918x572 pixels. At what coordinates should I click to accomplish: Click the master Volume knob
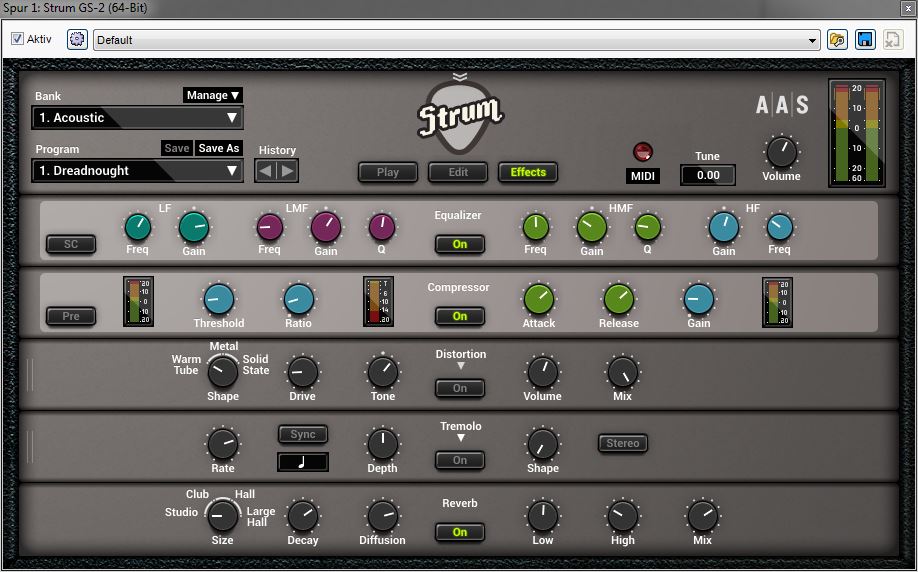click(782, 153)
